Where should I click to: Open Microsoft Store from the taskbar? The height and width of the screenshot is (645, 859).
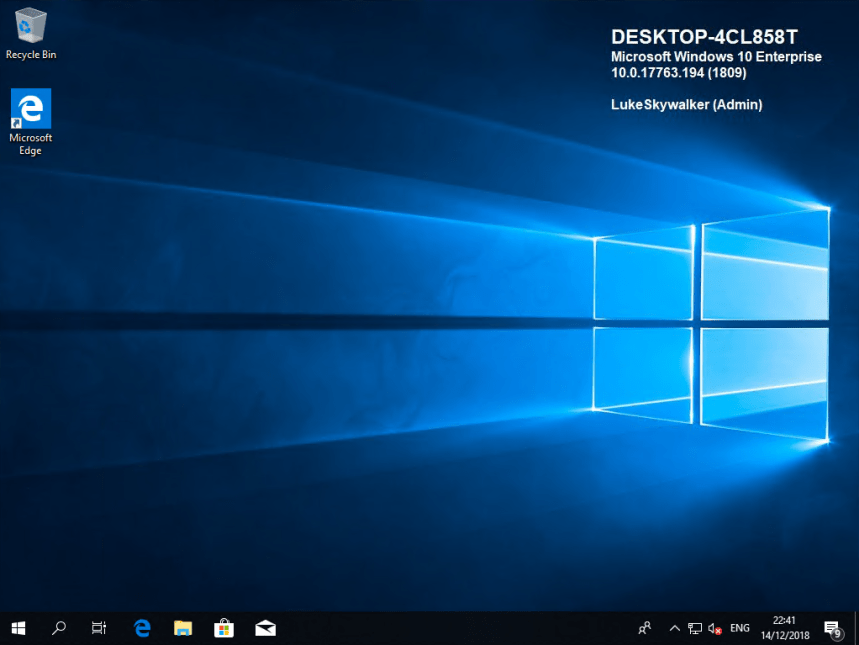pos(224,628)
